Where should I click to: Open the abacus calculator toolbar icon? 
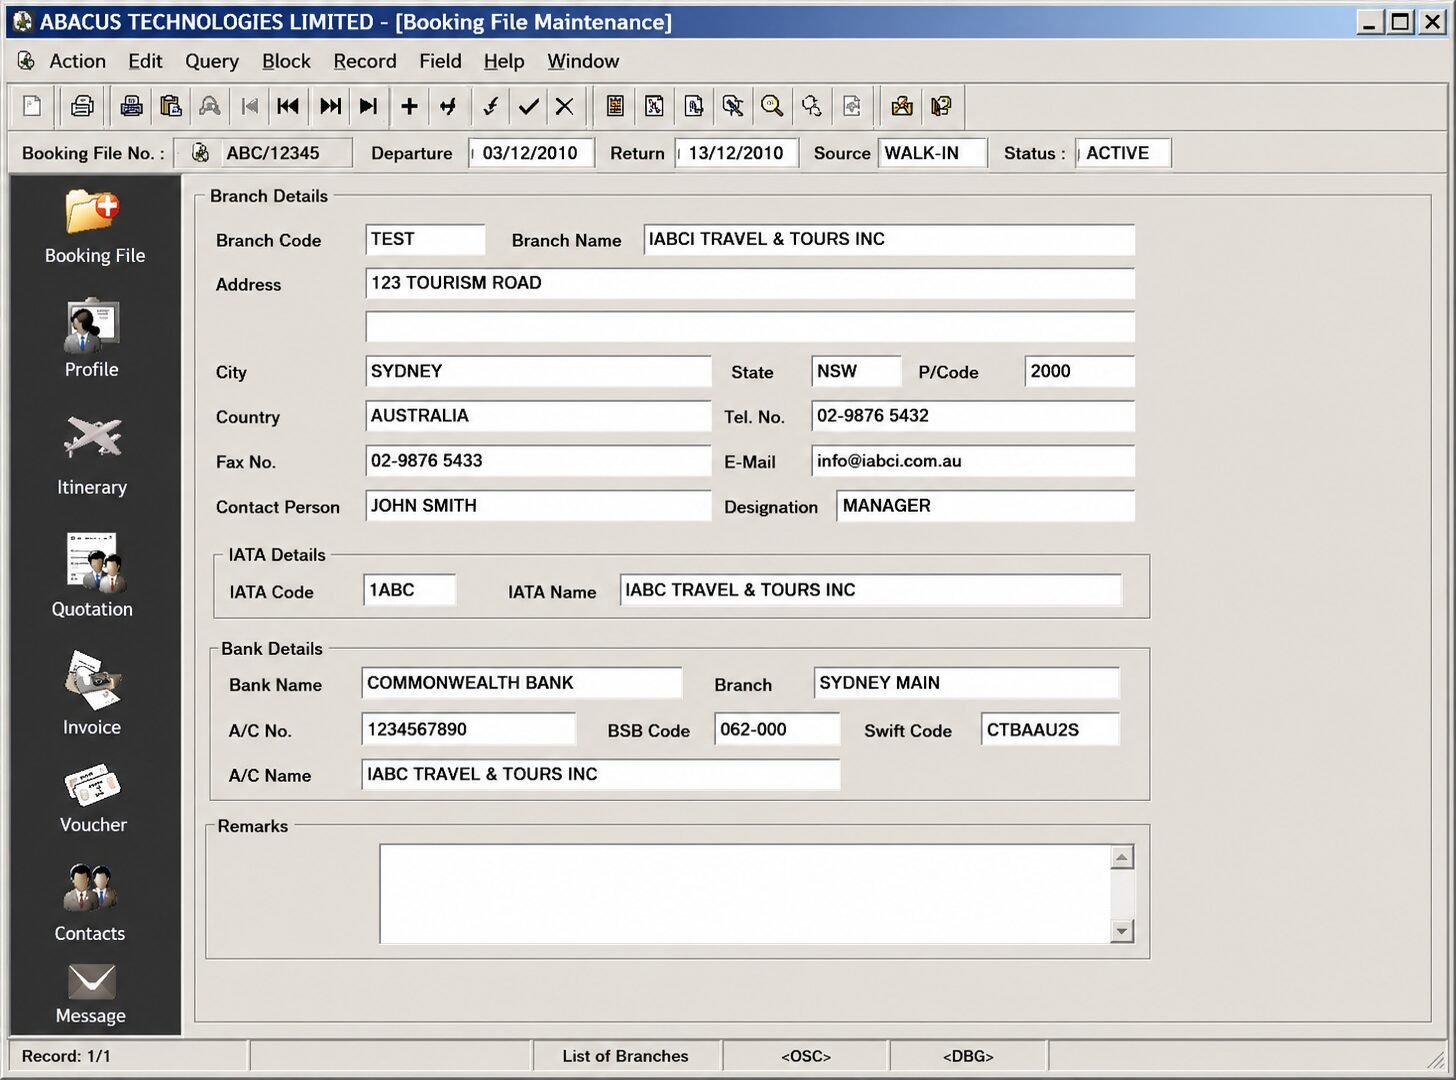click(x=615, y=106)
